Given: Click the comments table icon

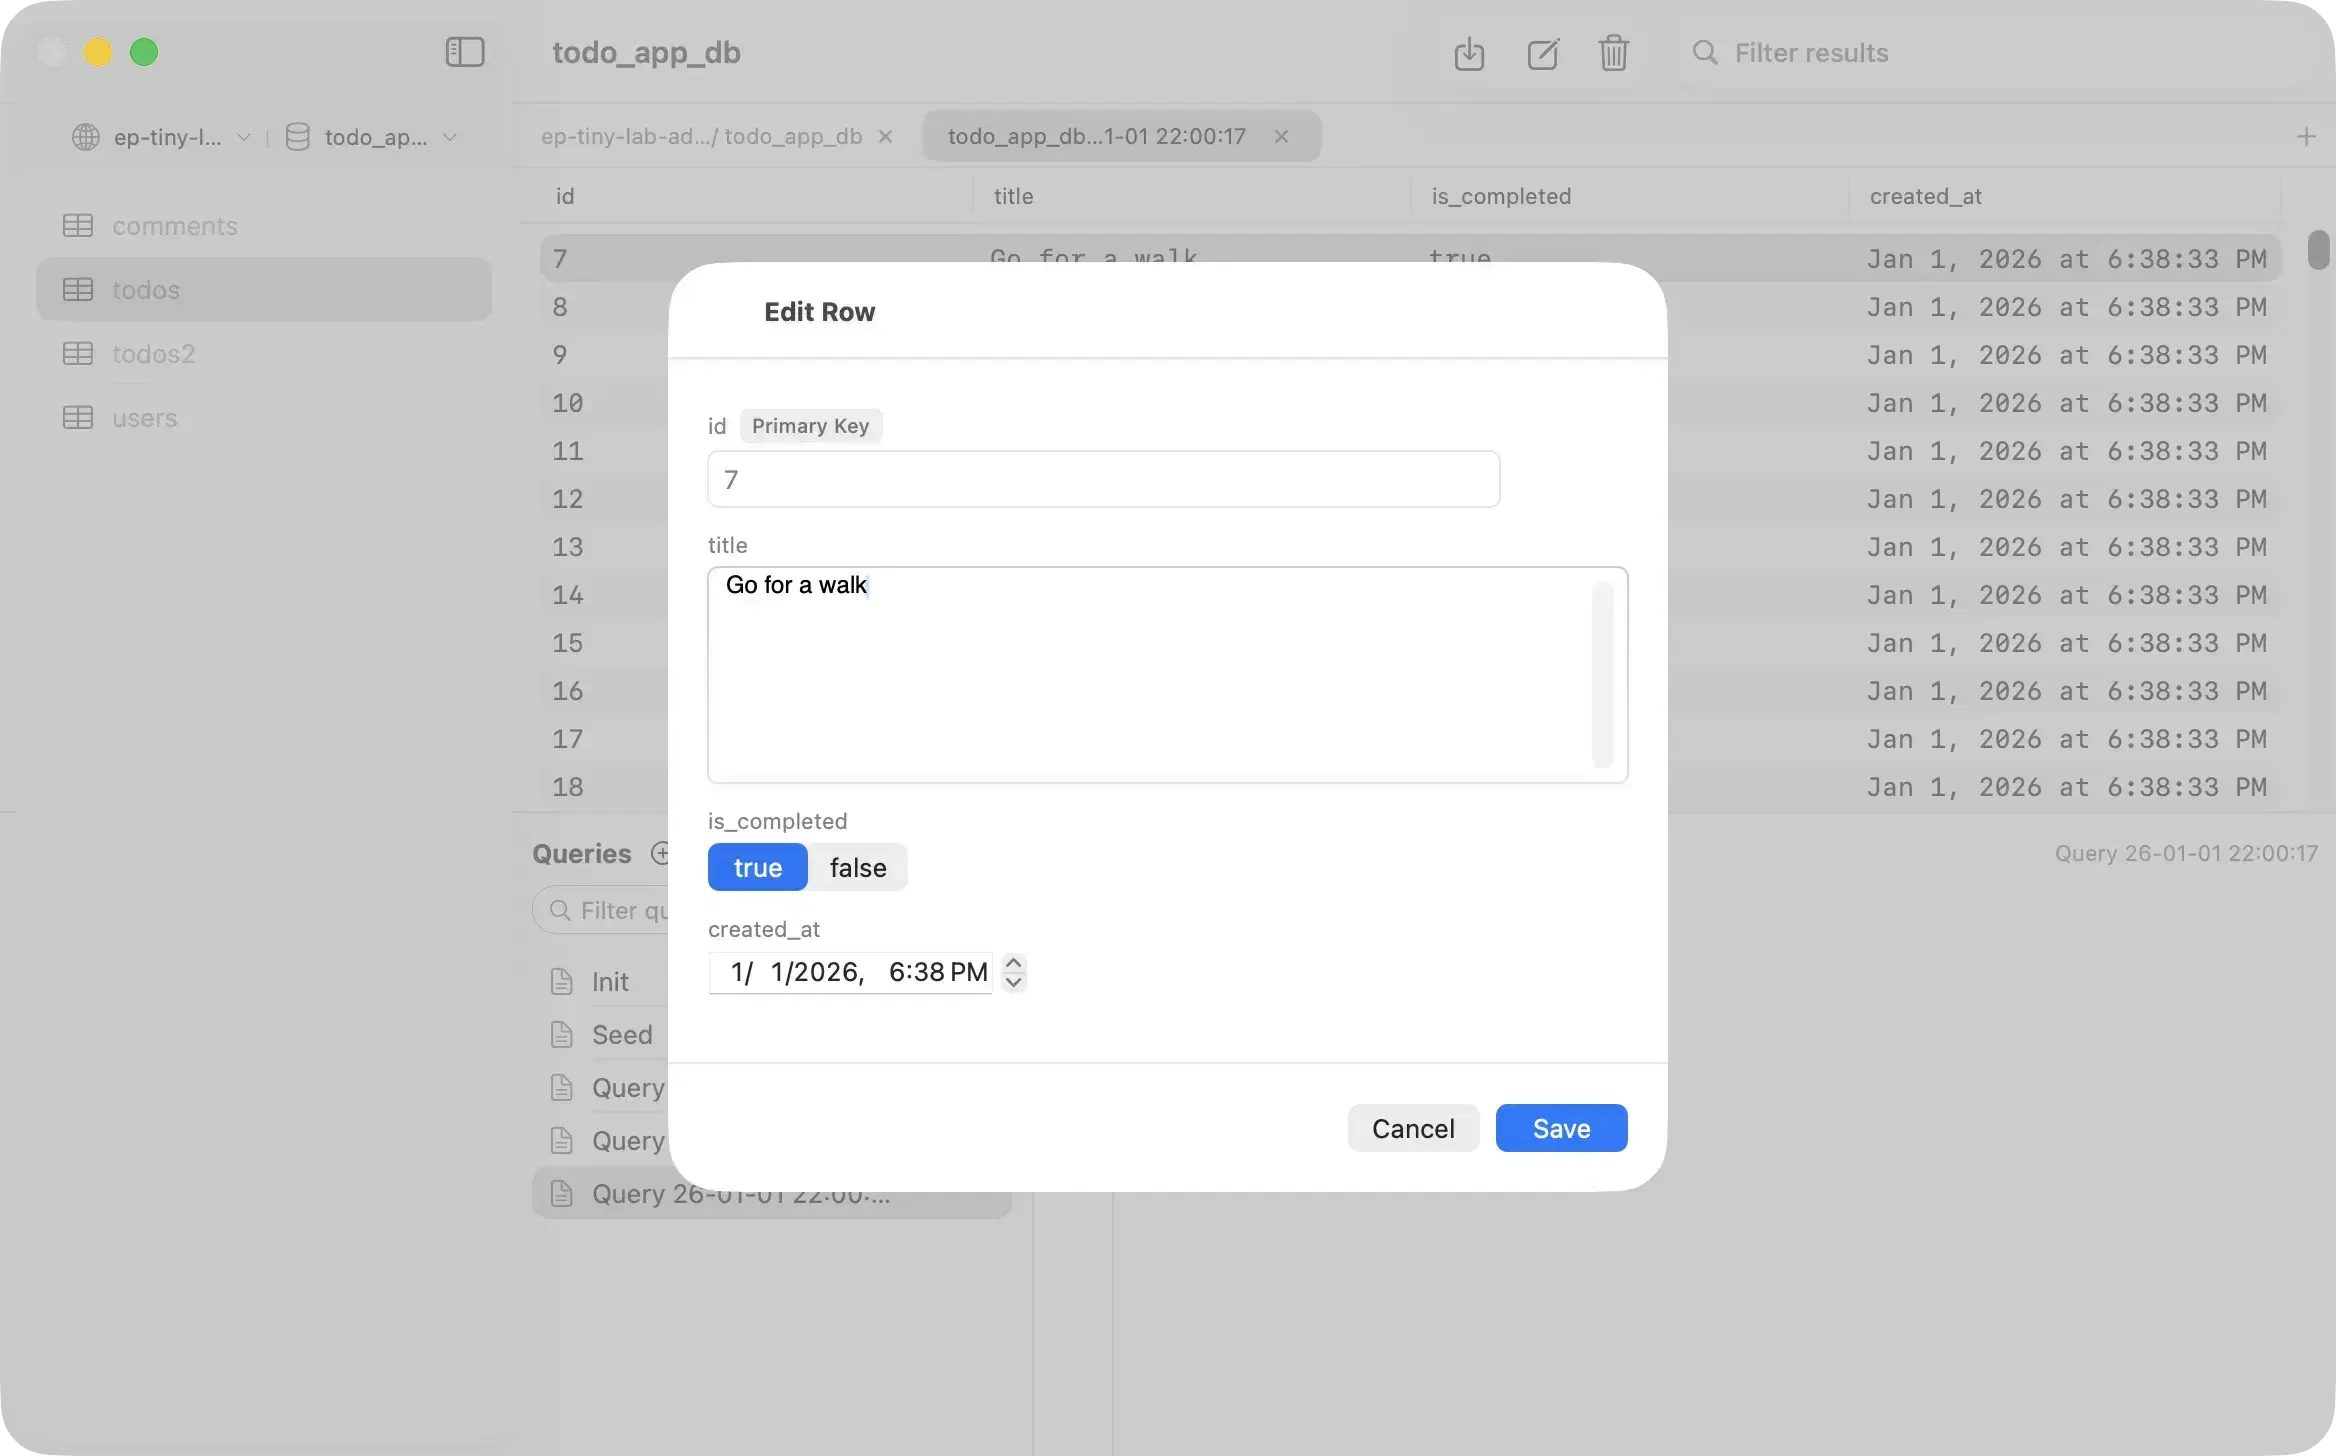Looking at the screenshot, I should point(78,226).
